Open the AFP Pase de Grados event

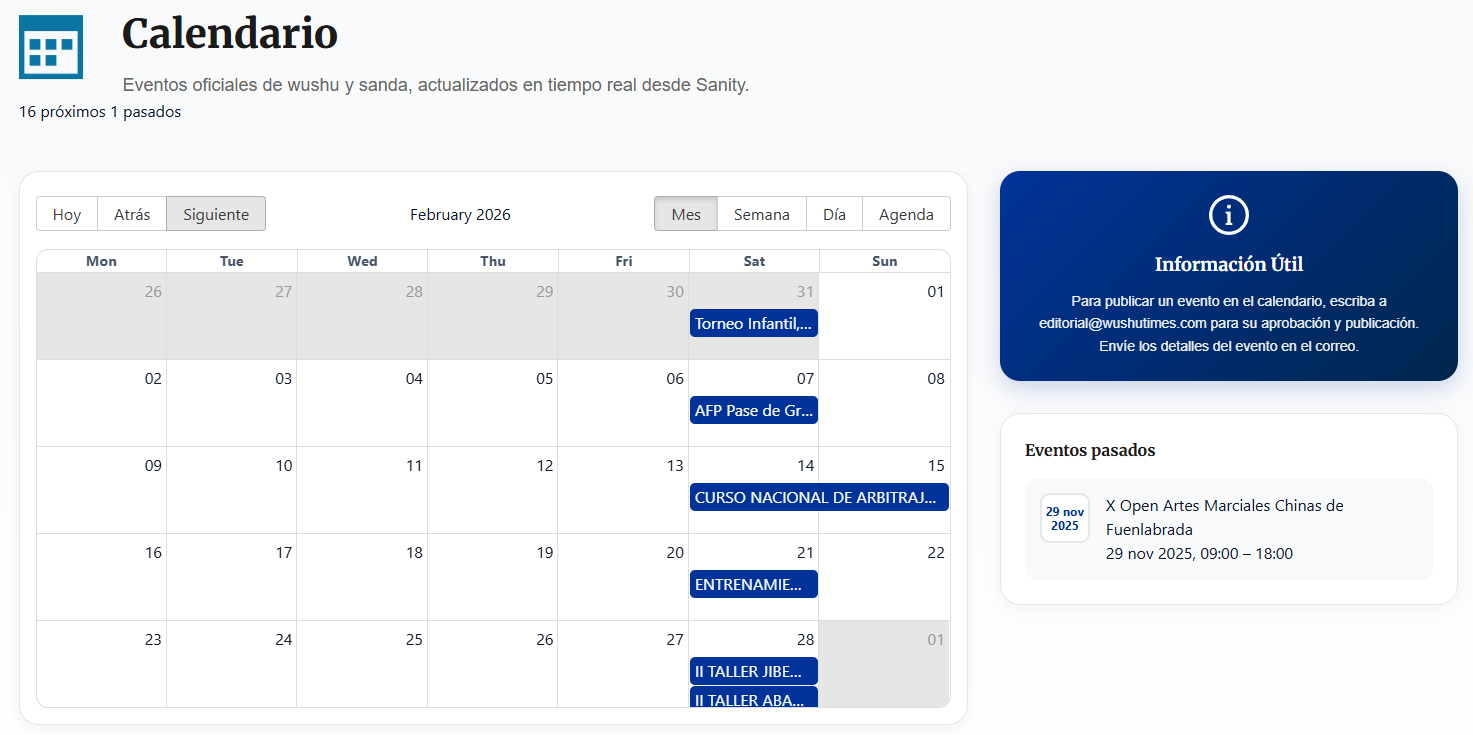point(753,410)
